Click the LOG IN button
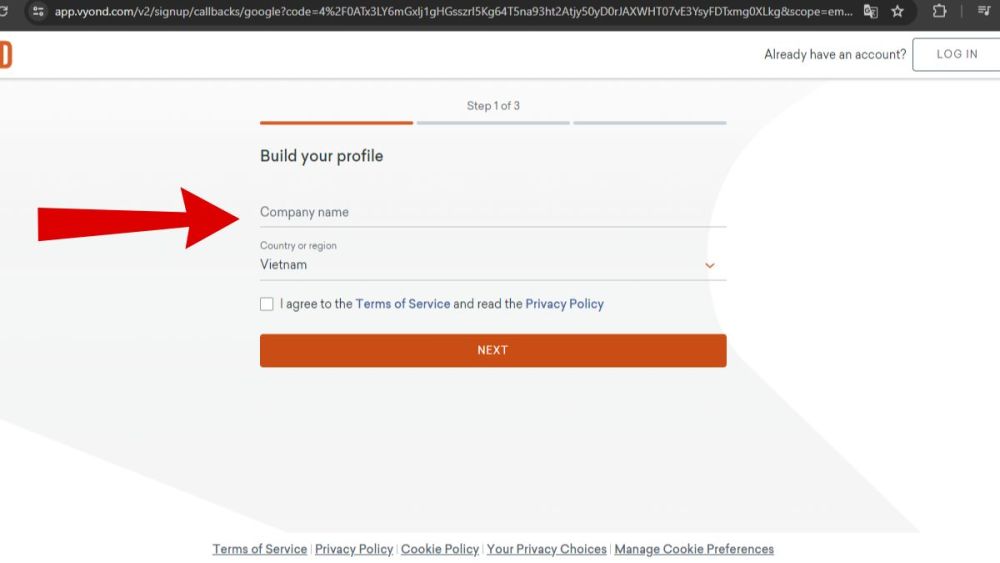 [x=956, y=54]
